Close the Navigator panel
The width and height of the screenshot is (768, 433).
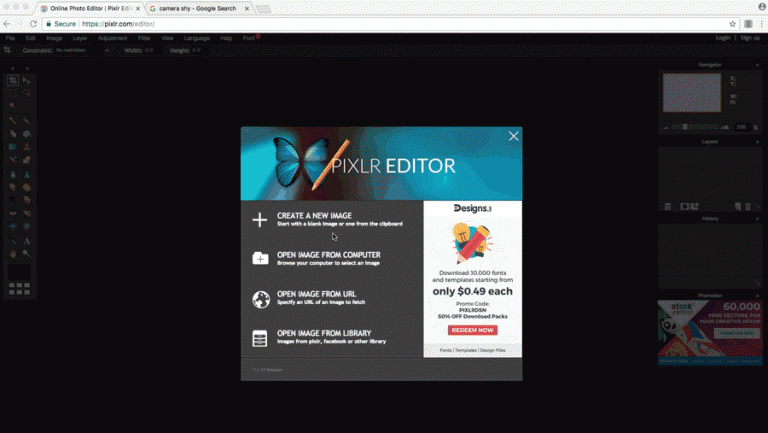pos(757,65)
